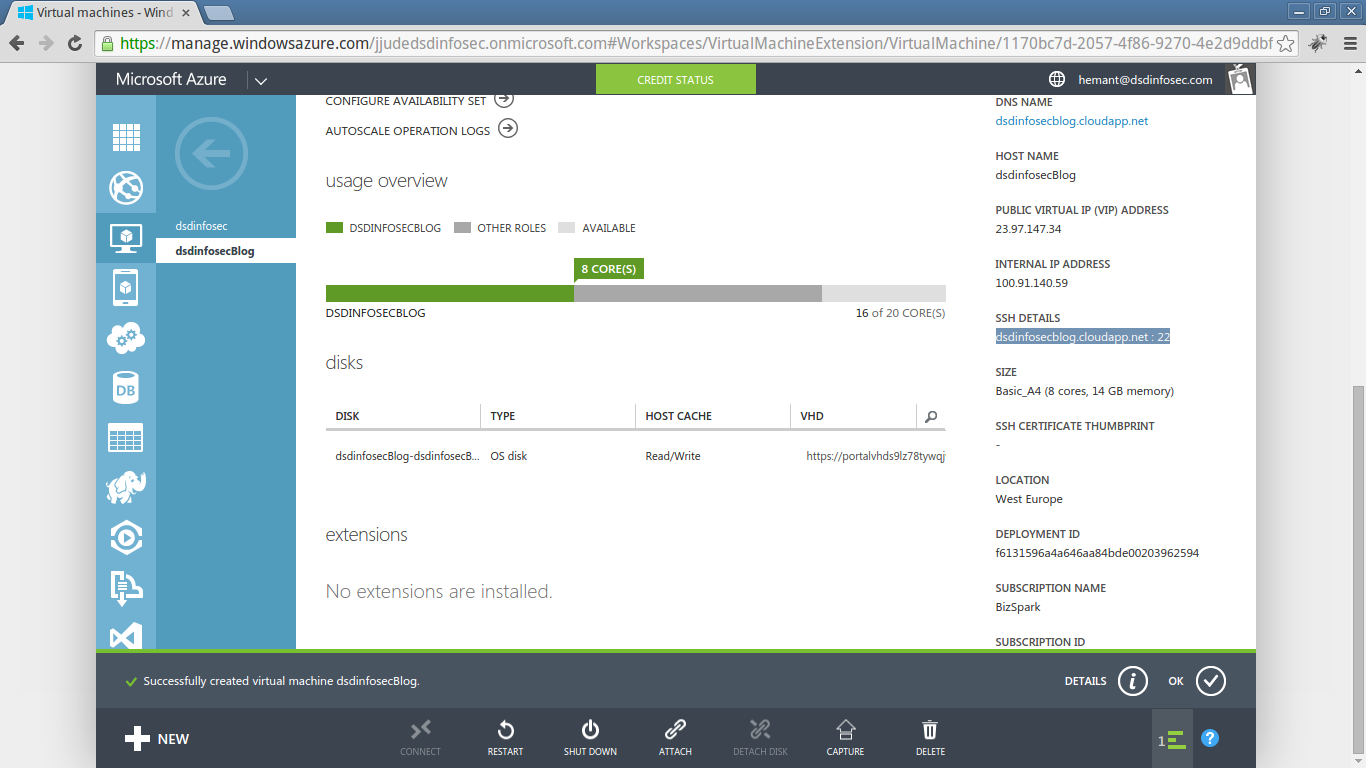The width and height of the screenshot is (1366, 768).
Task: Open Cloud Services gear-cloud icon
Action: [126, 338]
